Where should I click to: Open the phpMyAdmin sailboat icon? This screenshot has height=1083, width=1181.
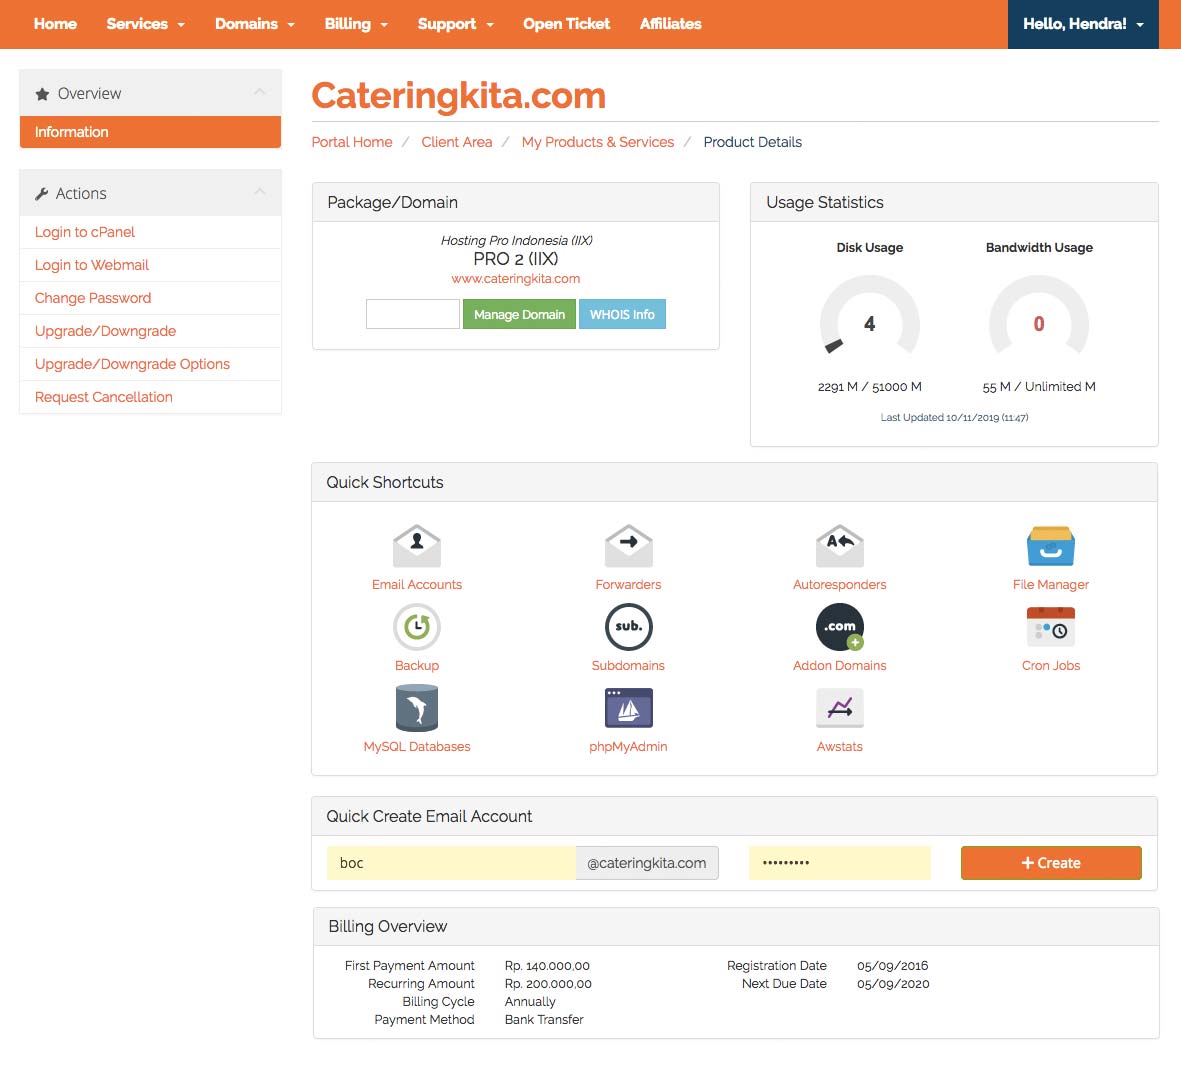click(628, 708)
